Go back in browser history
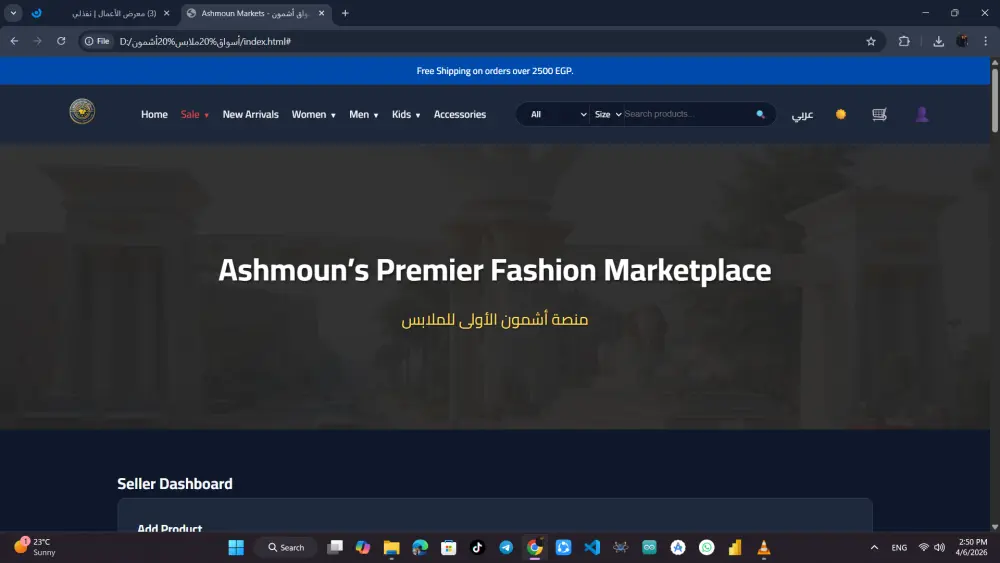Screen dimensions: 1000x563 pos(14,41)
